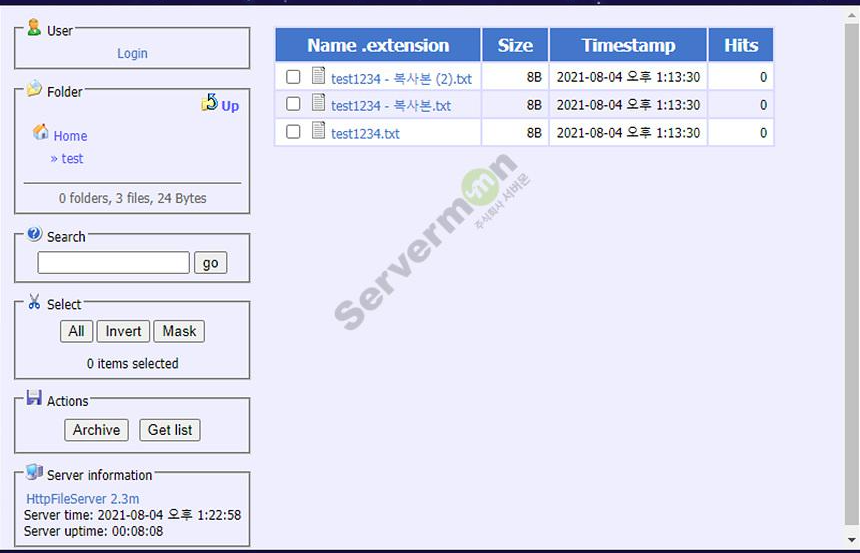Check the box for test1234 - 복사본.txt
Screen dimensions: 860x553
(x=293, y=104)
